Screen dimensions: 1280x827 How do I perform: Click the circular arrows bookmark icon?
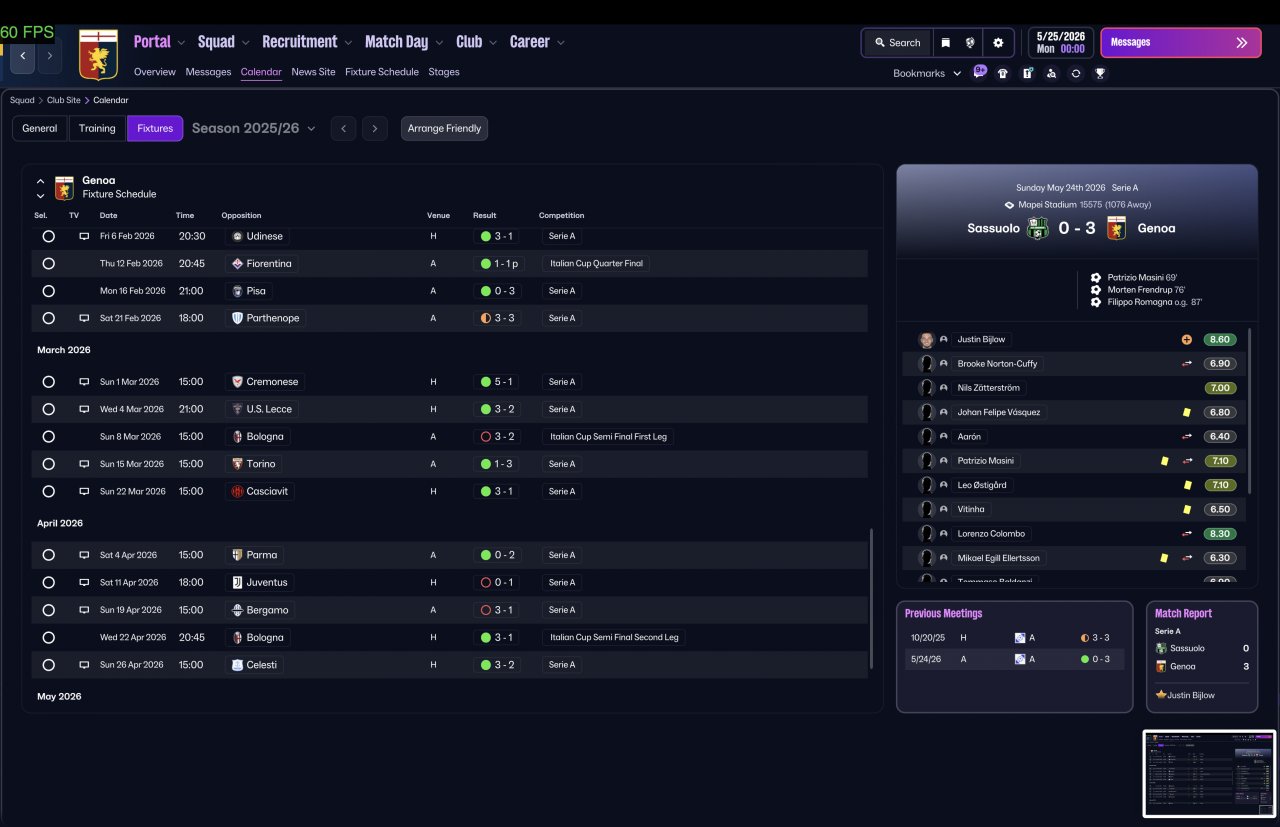[1076, 73]
